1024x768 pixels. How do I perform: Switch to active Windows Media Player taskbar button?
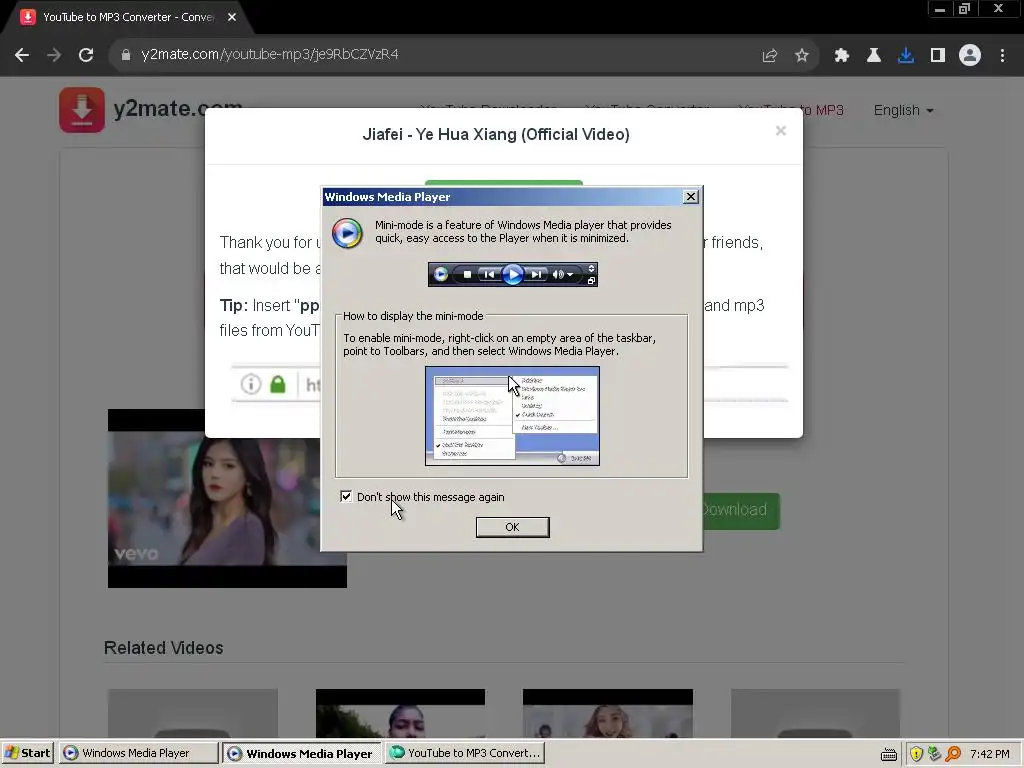pos(302,753)
